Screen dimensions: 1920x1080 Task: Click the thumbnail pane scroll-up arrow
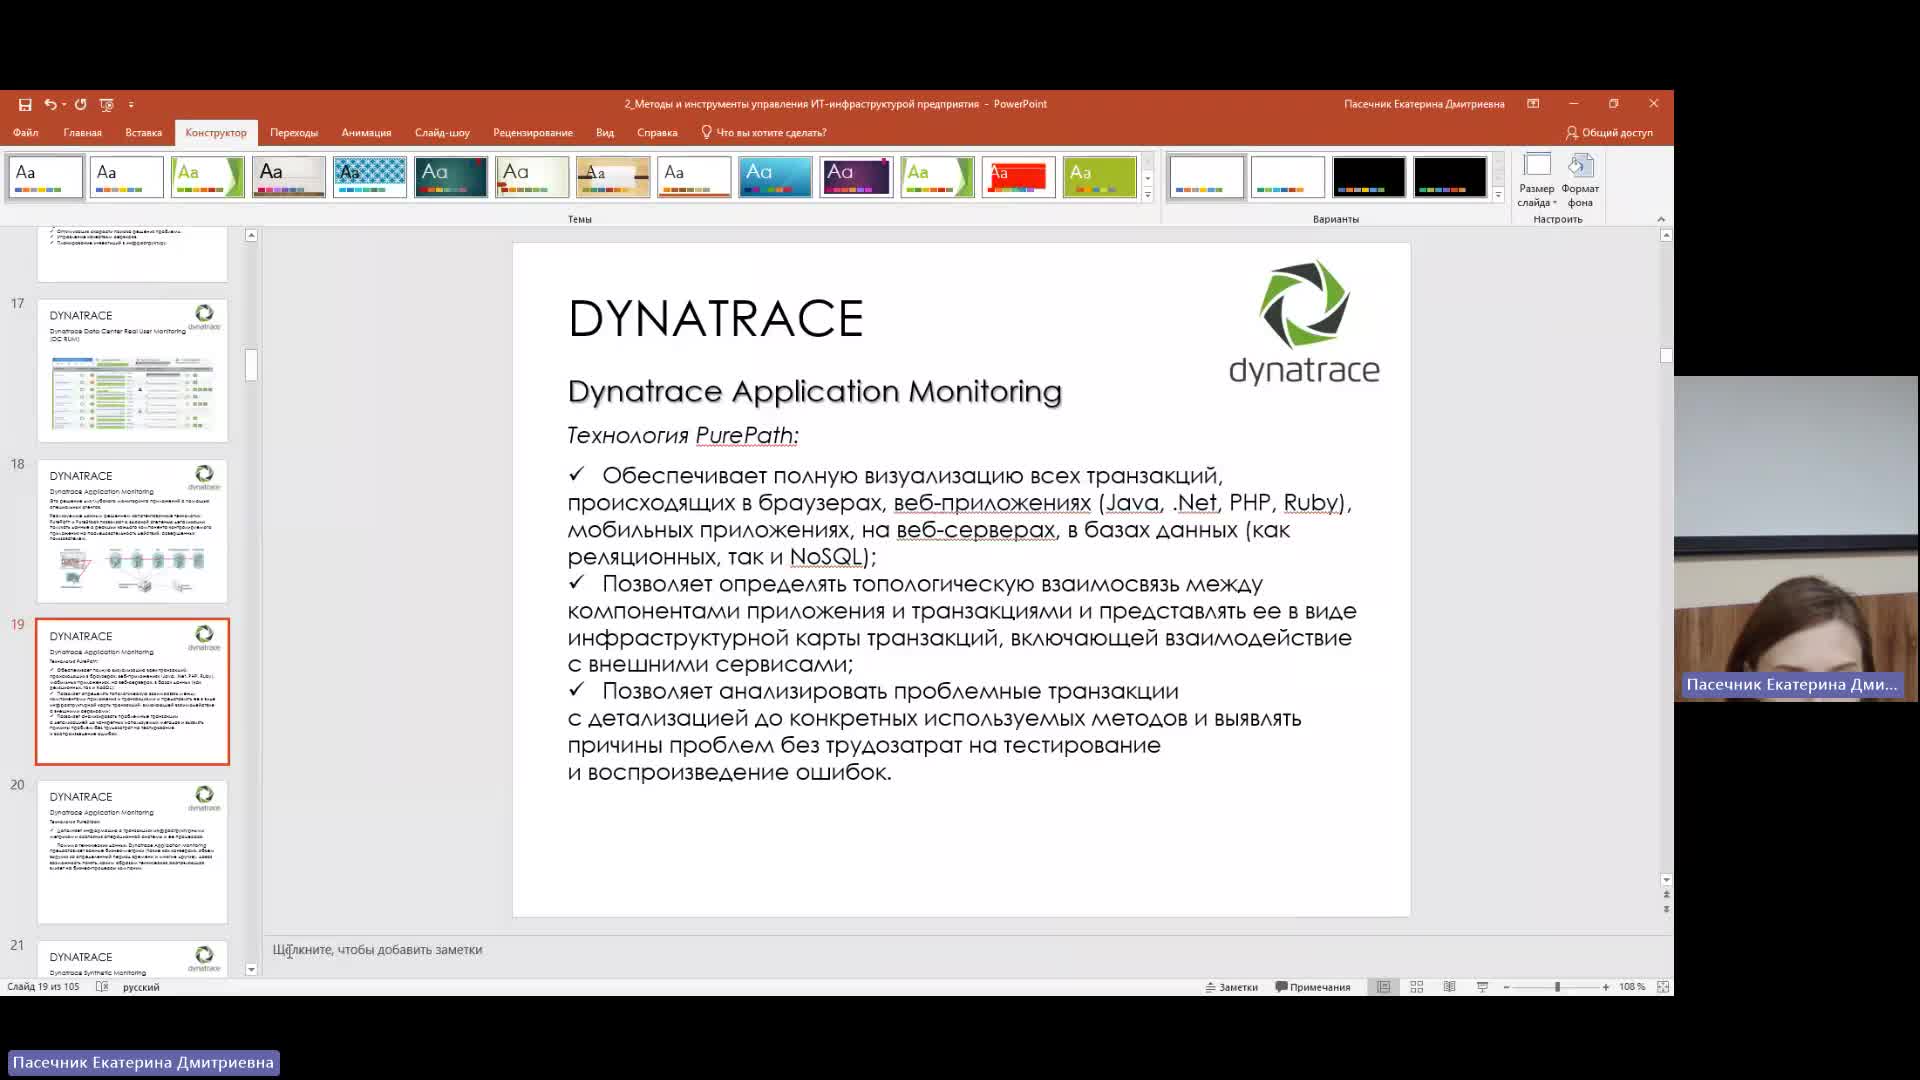pyautogui.click(x=251, y=235)
